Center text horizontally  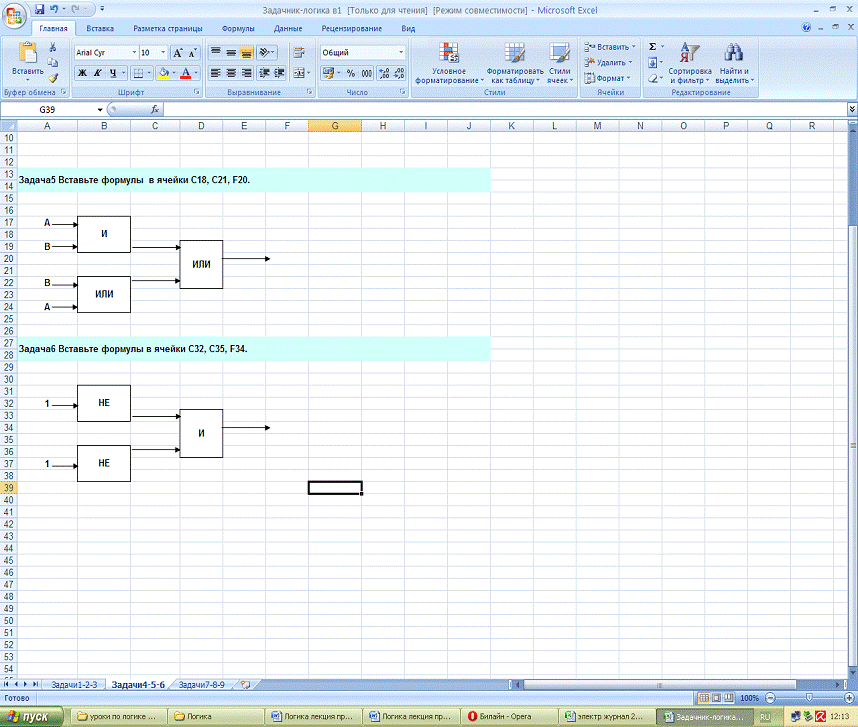click(231, 73)
